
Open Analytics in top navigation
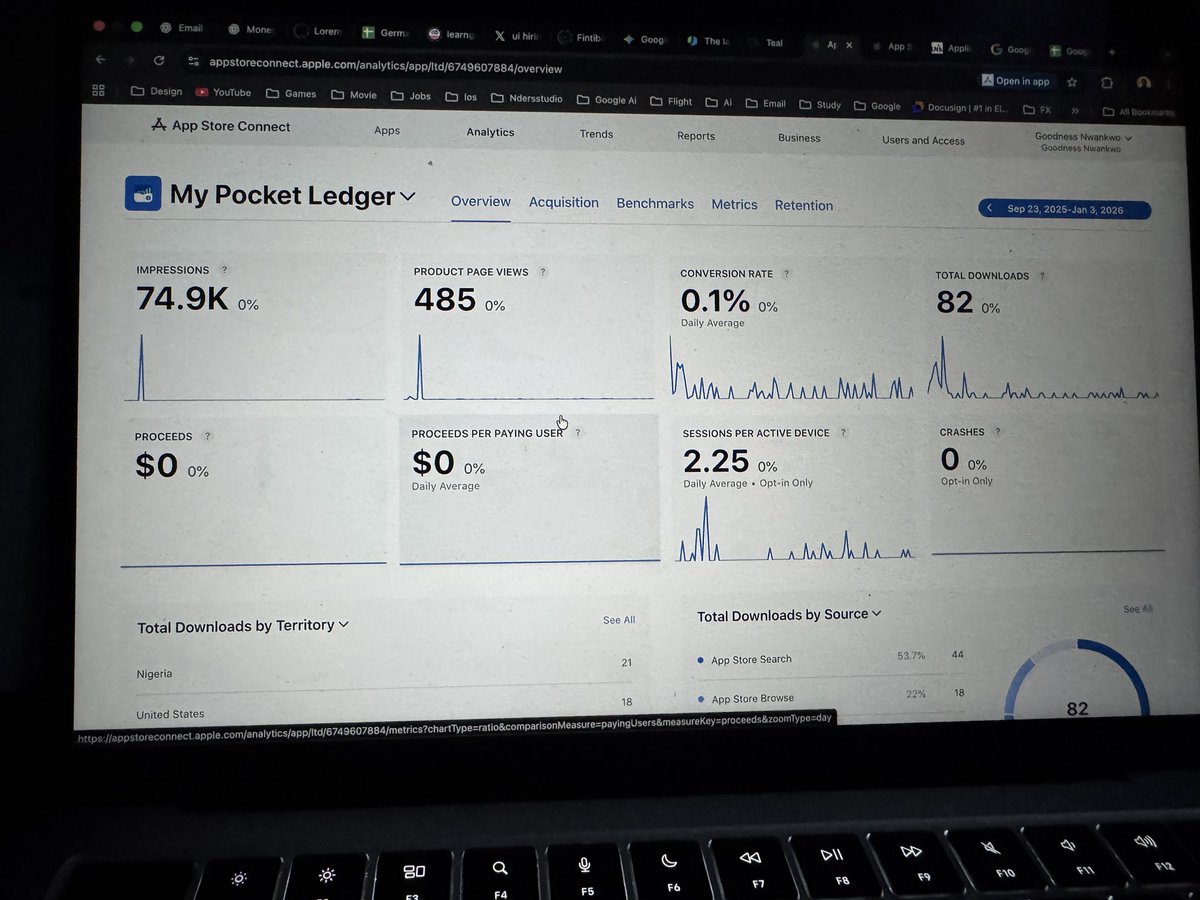(x=490, y=132)
